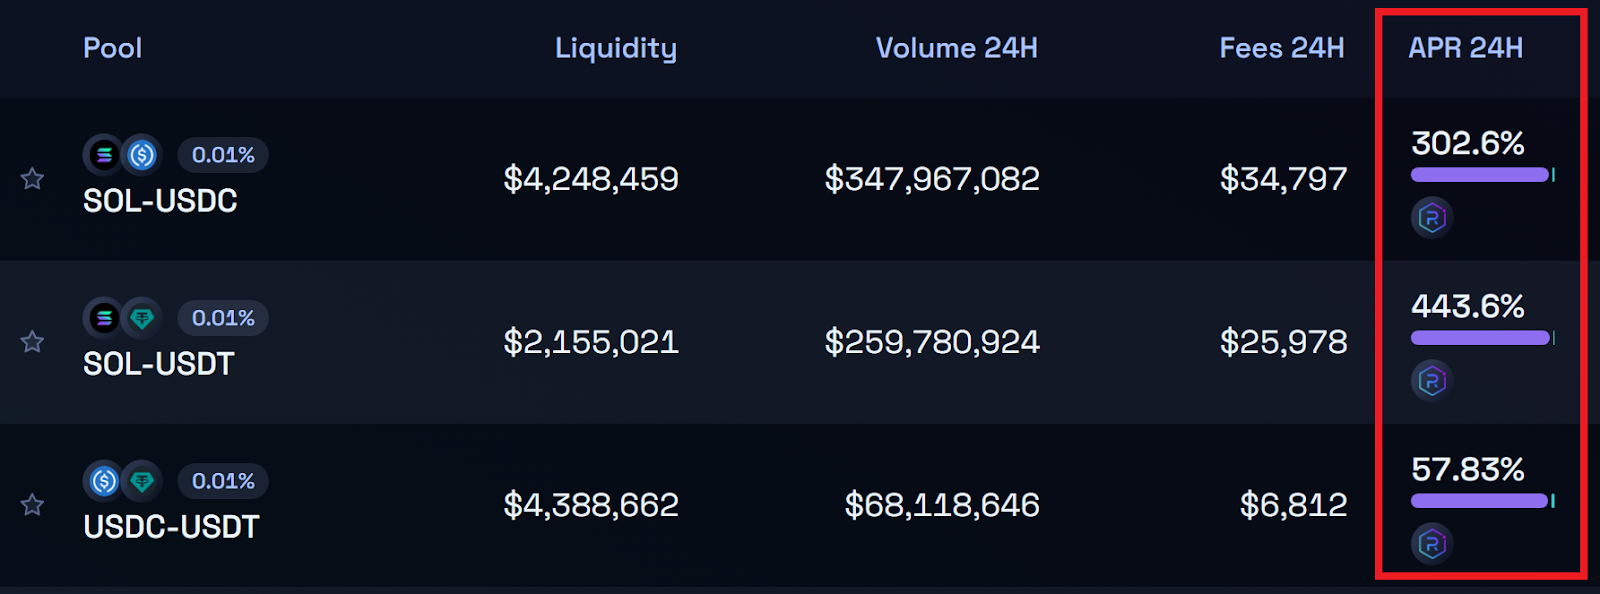
Task: Click the SOL token icon in SOL-USDC row
Action: 103,155
